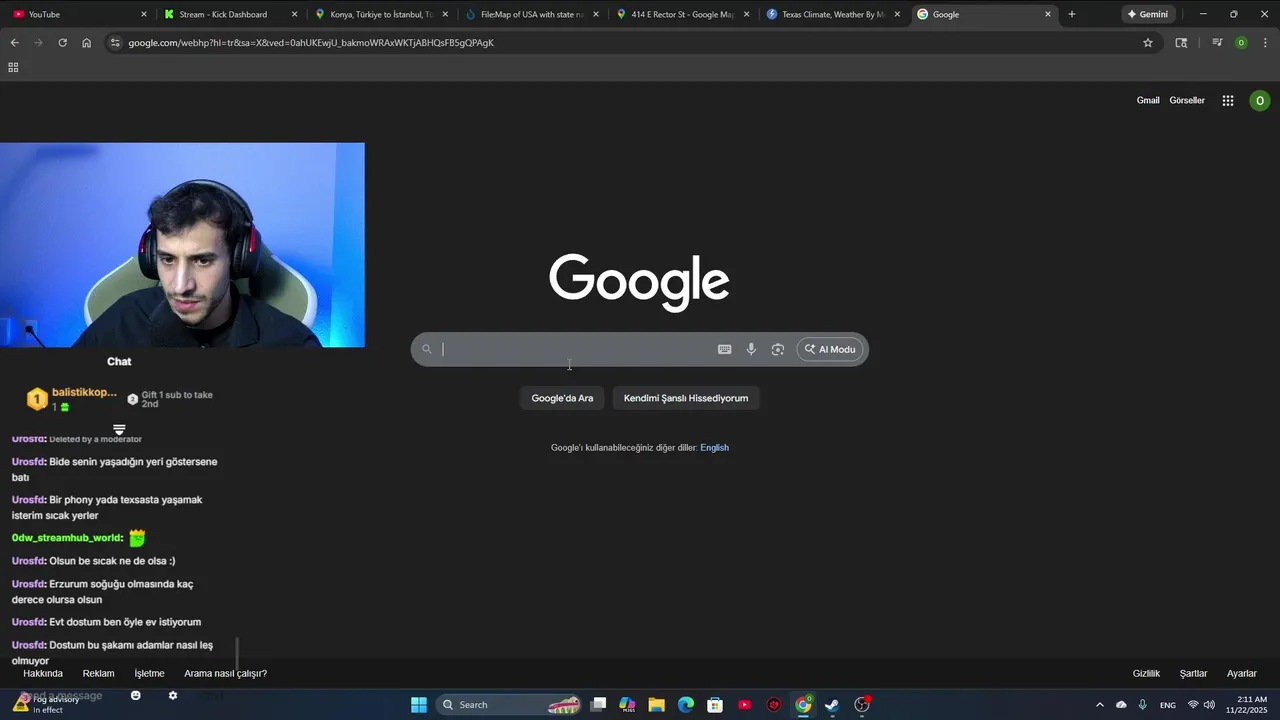Click the webcam overlay thumbnail
This screenshot has width=1280, height=720.
[x=182, y=245]
